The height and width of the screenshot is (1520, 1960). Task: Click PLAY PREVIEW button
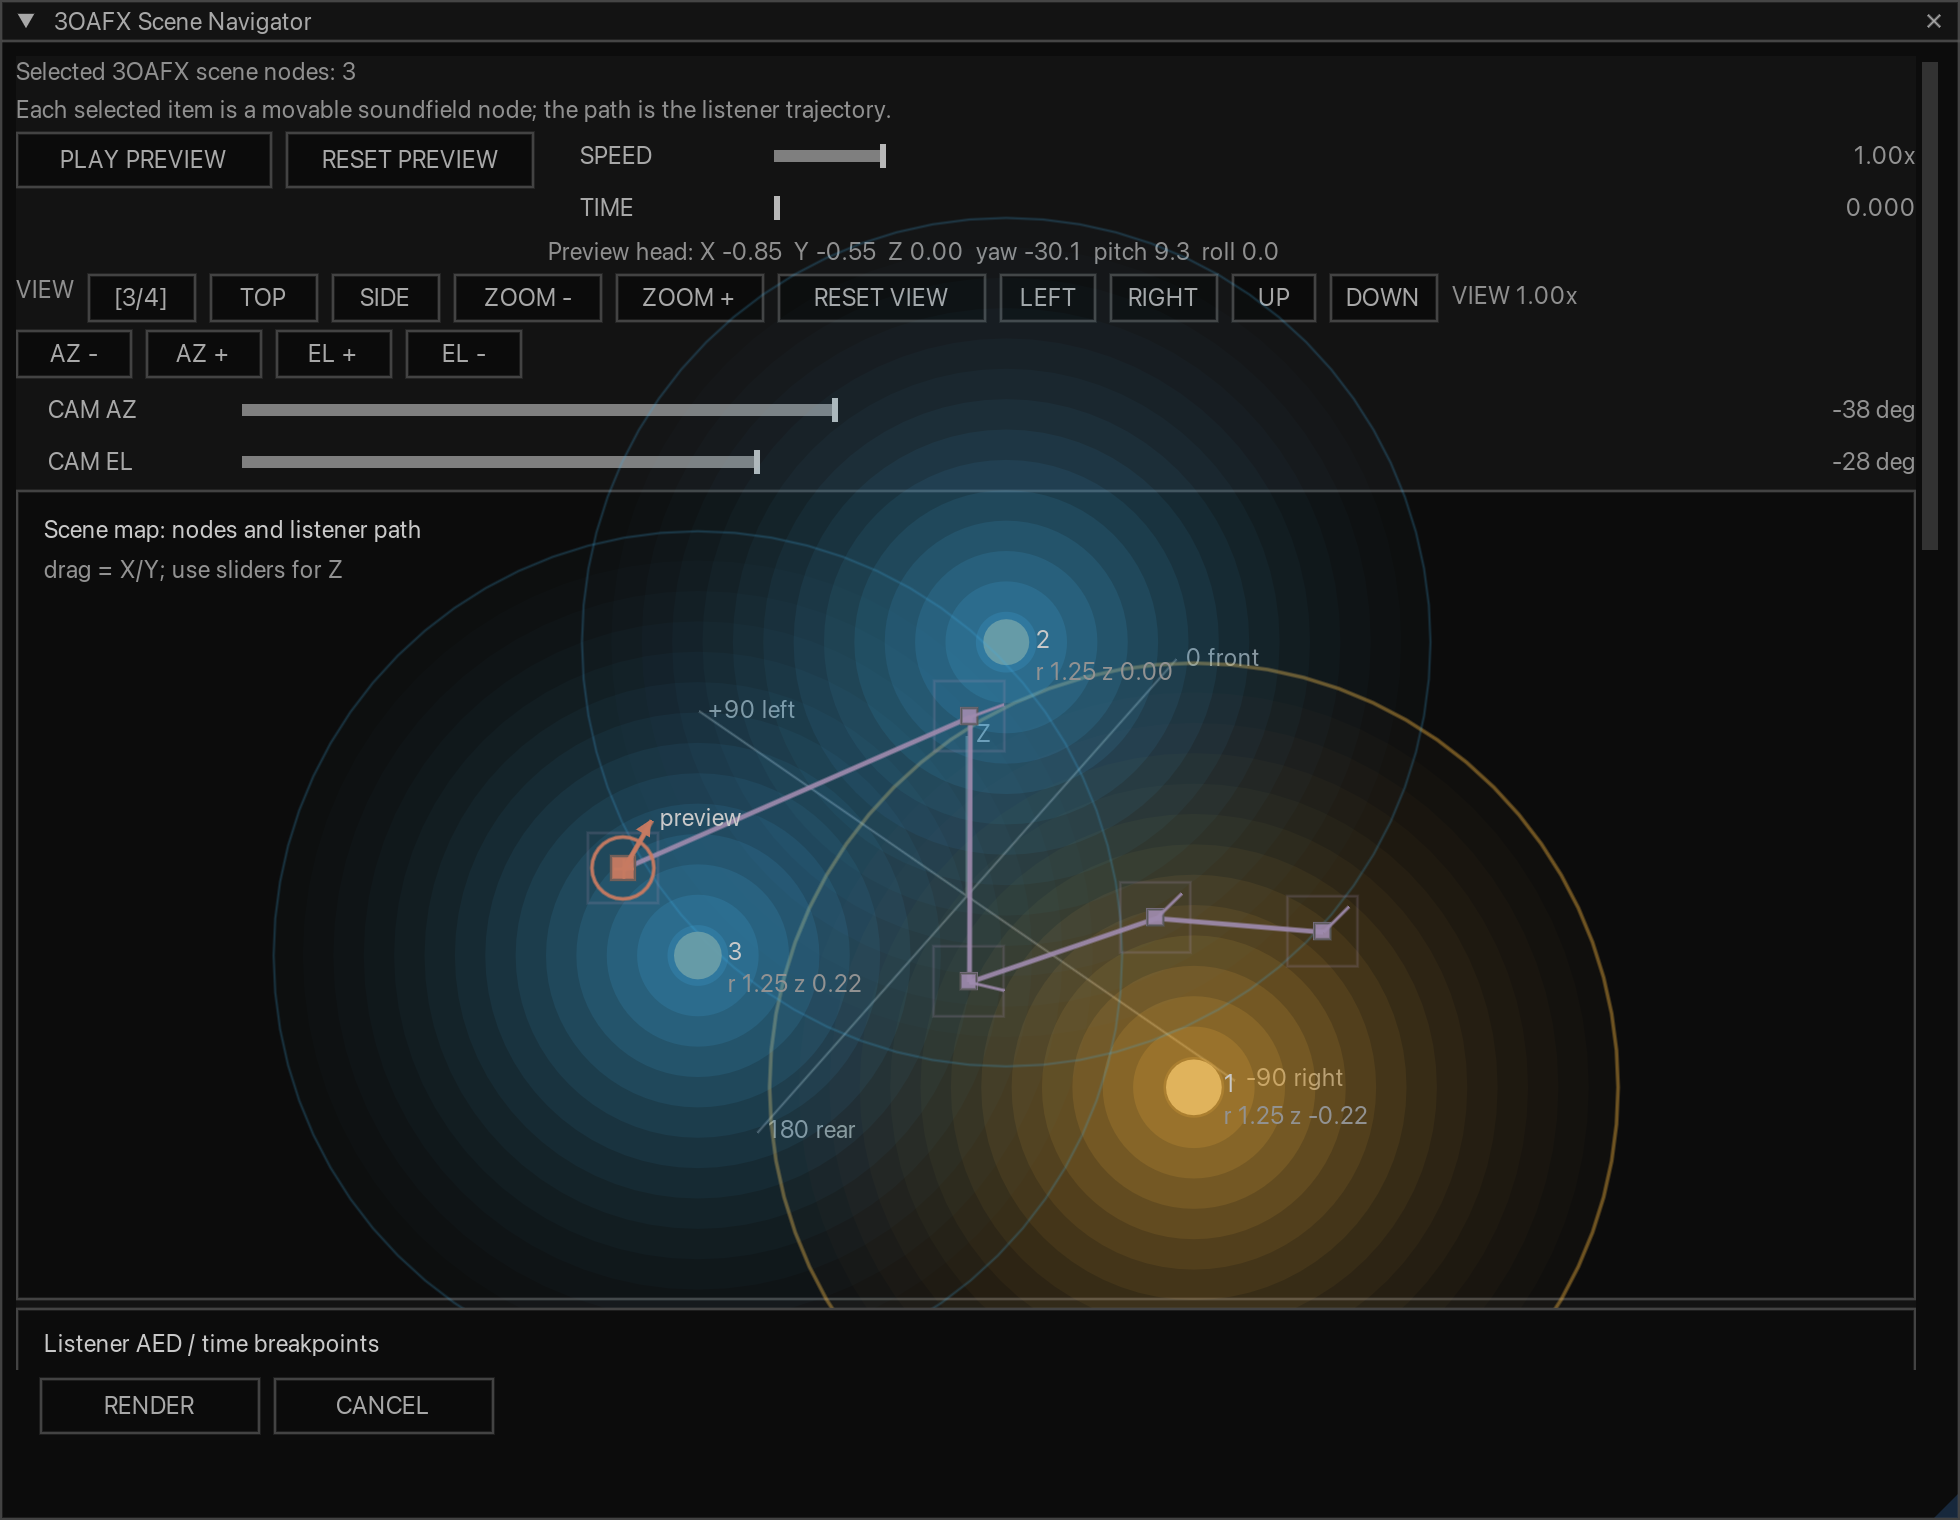(143, 160)
